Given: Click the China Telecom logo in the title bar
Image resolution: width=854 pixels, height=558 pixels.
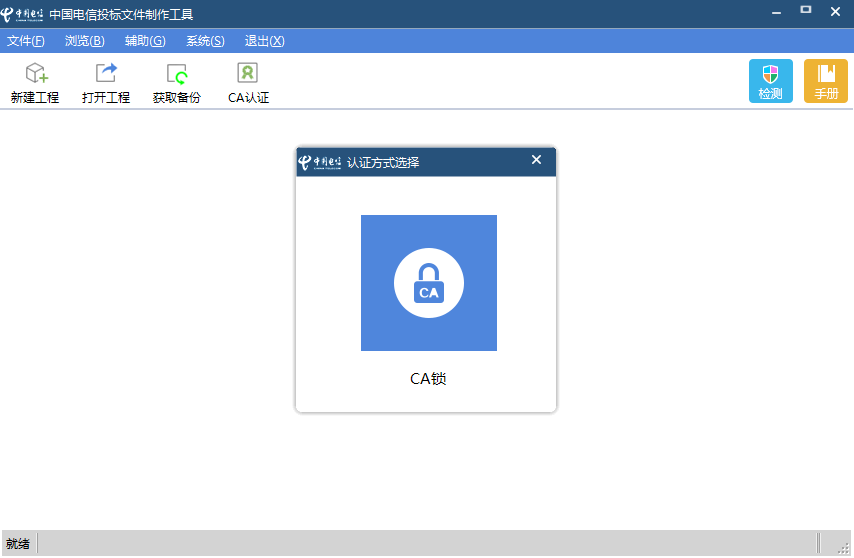Looking at the screenshot, I should click(x=22, y=15).
